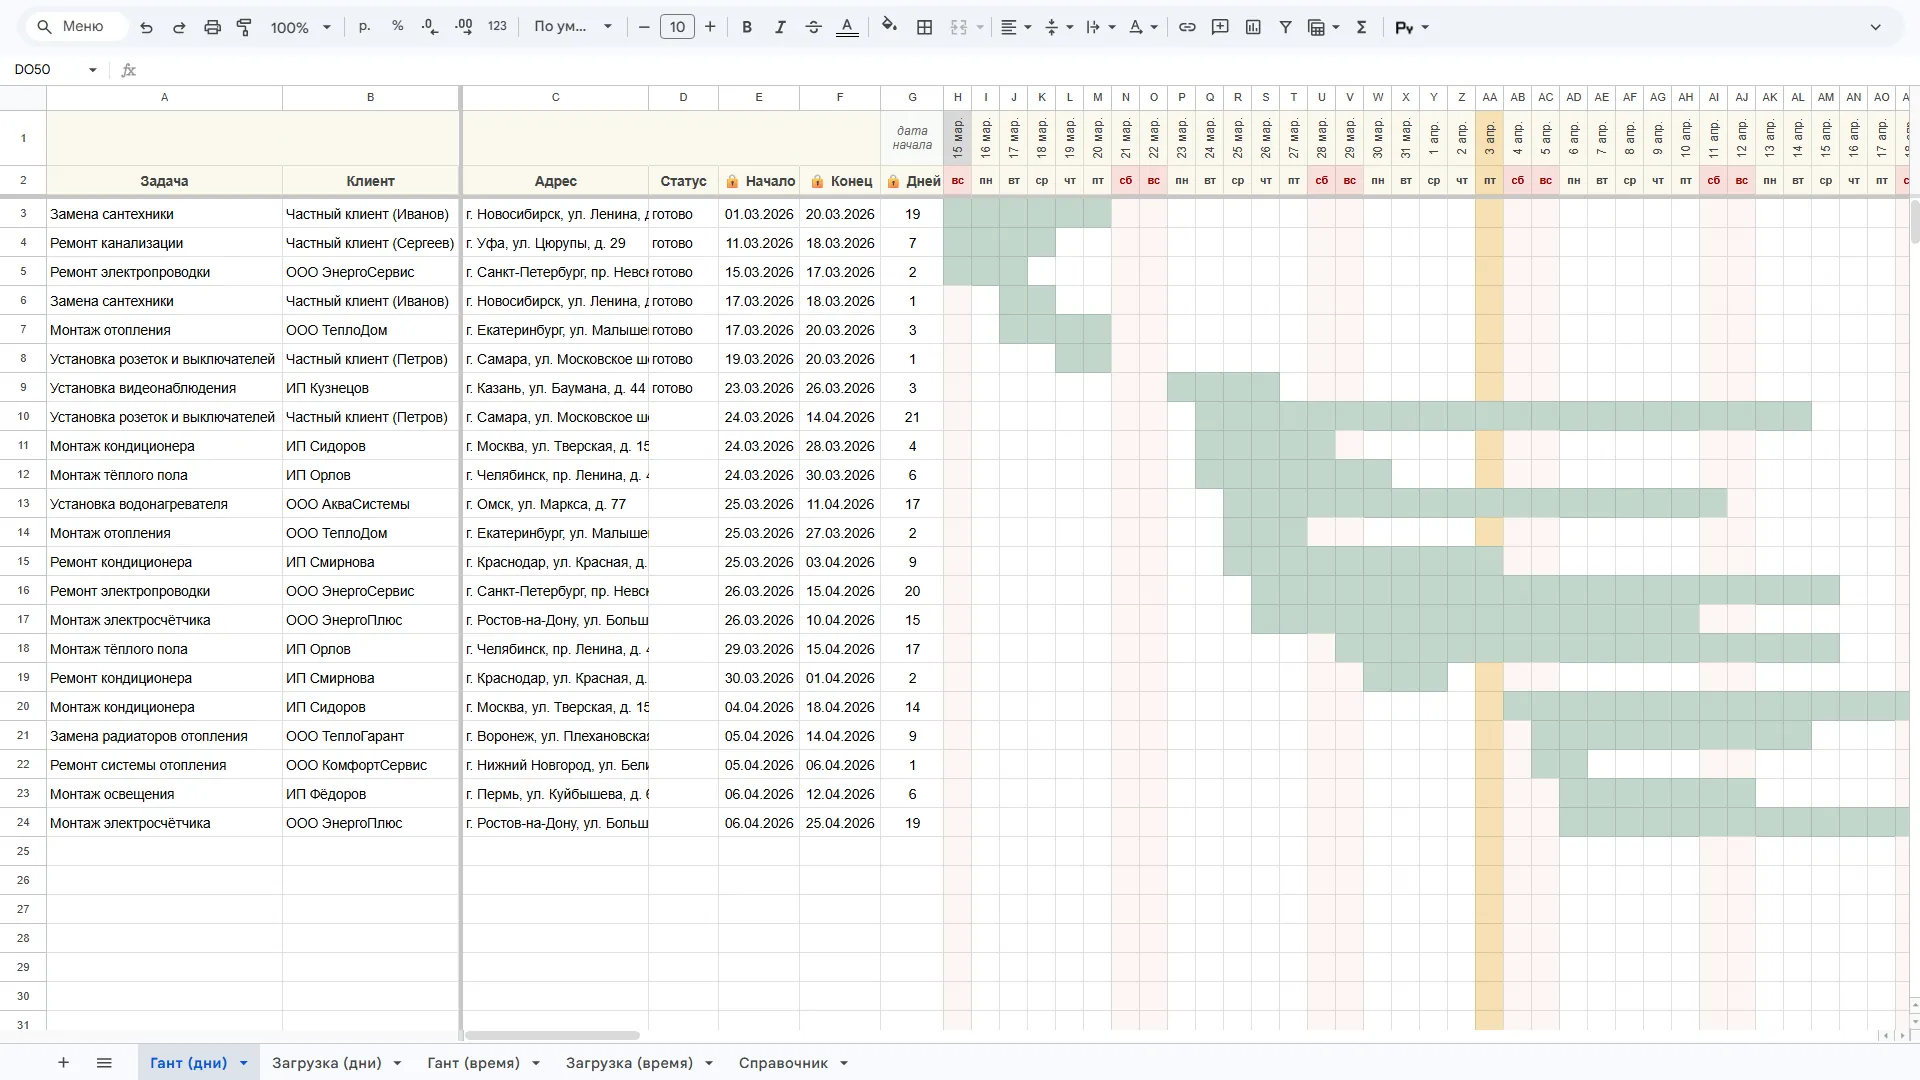Collapse toolbar with right chevron
1920x1080 pixels.
coord(1876,27)
